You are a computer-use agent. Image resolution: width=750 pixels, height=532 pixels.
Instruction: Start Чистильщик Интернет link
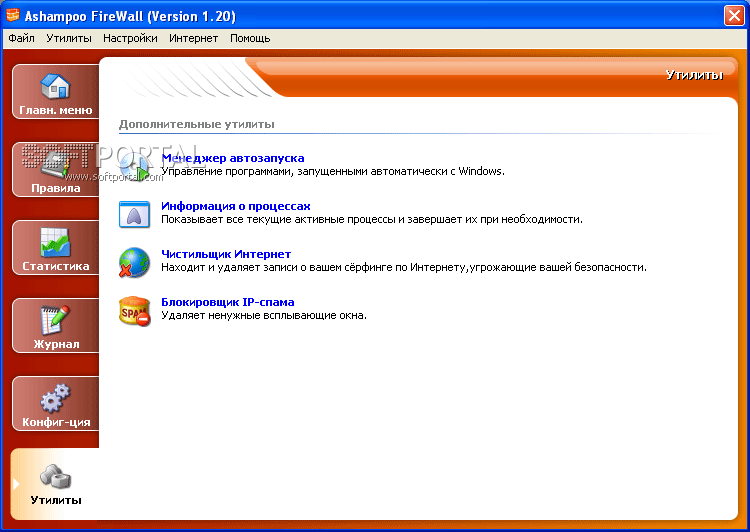[226, 254]
